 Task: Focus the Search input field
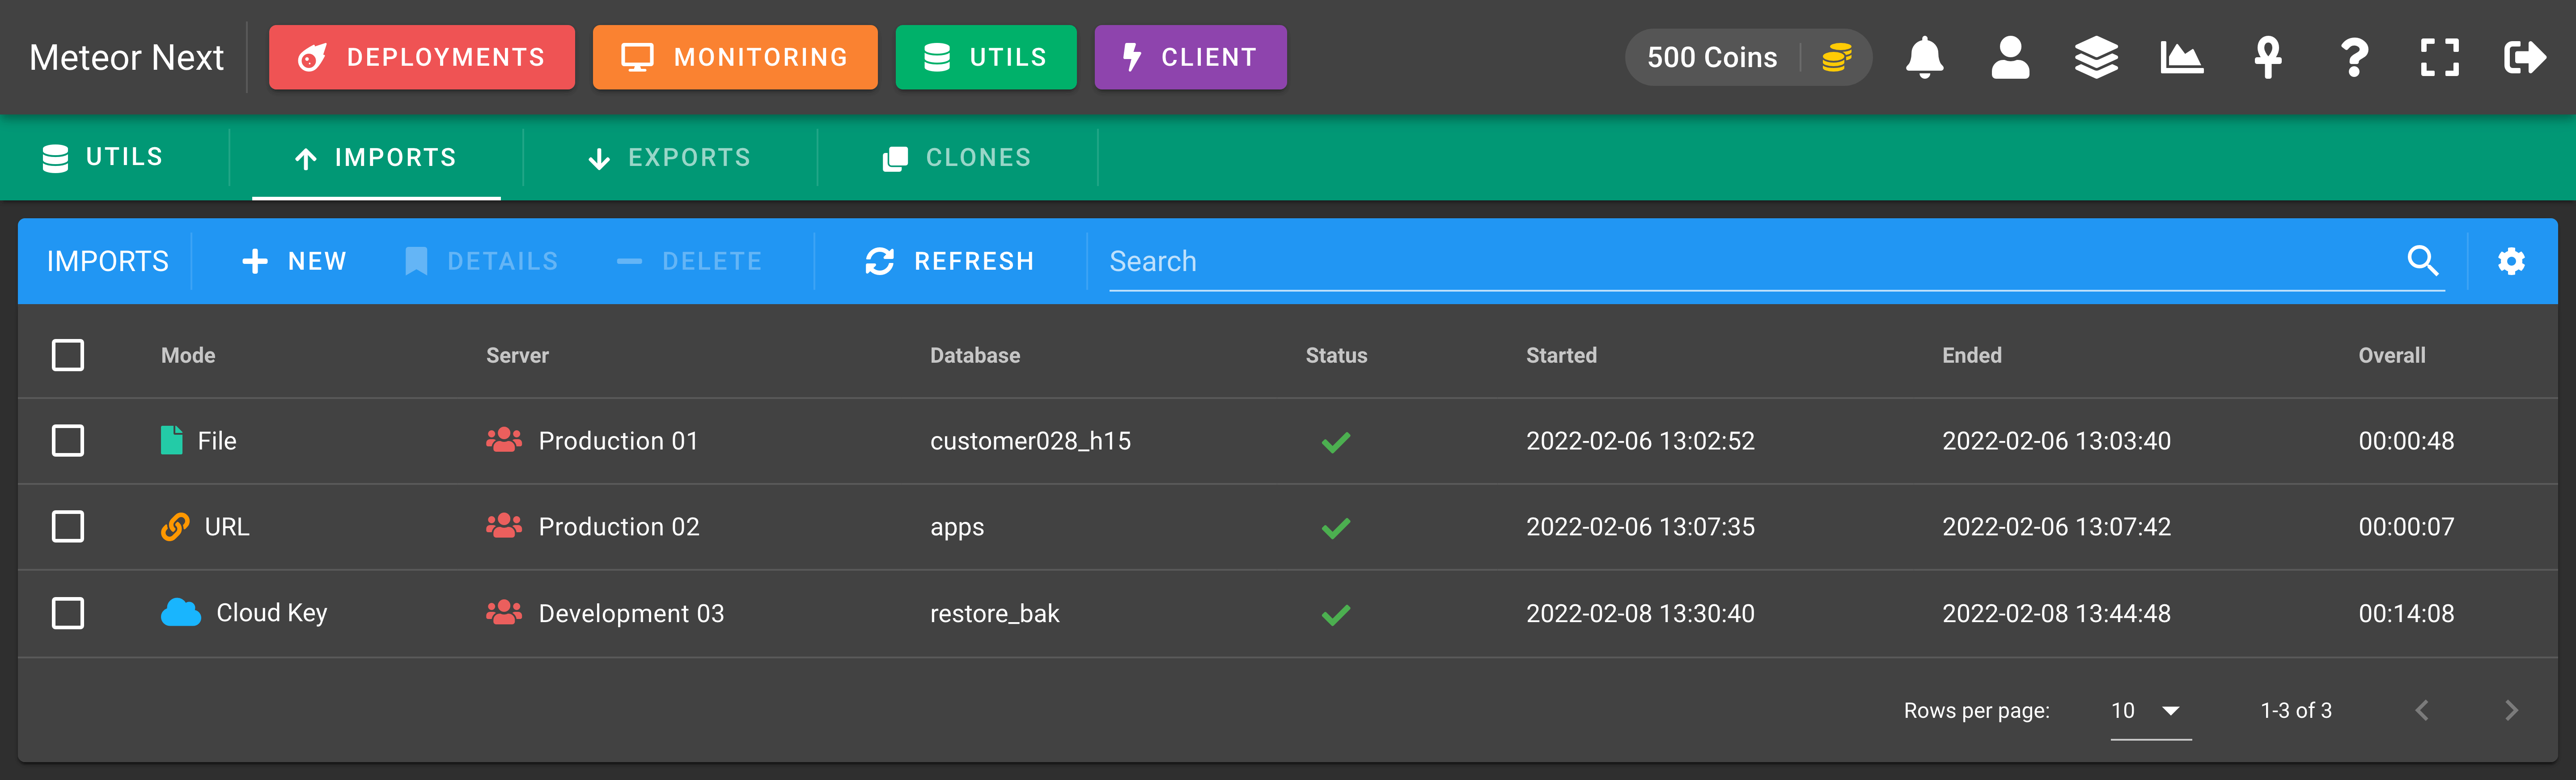(x=1750, y=262)
